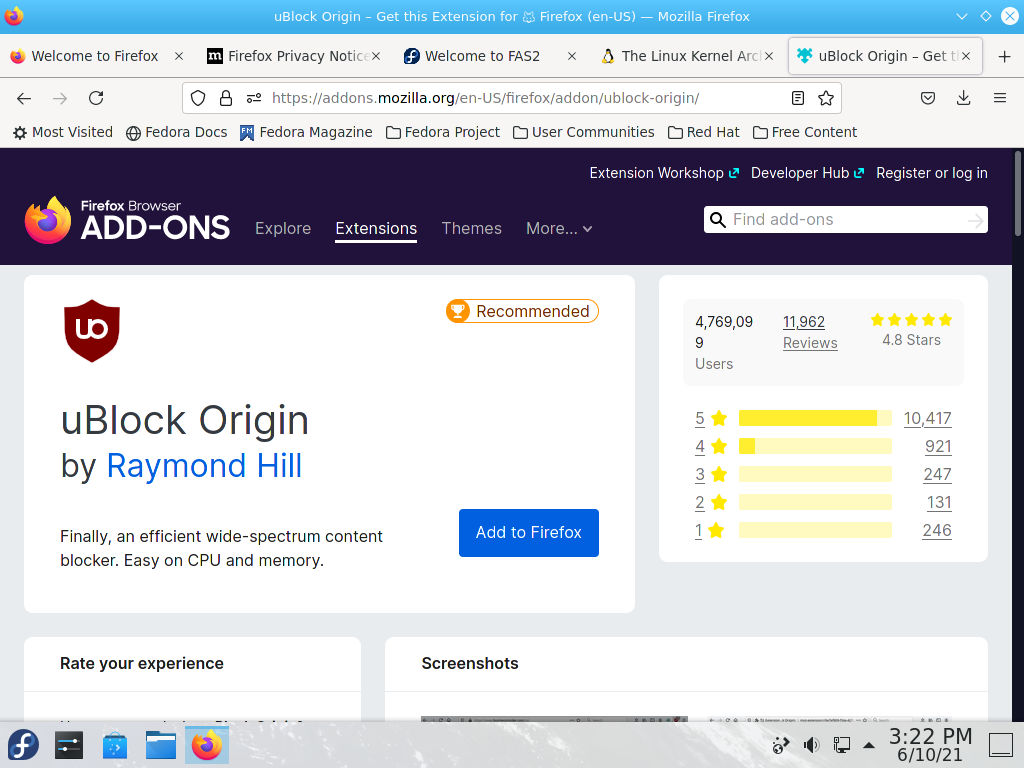The height and width of the screenshot is (768, 1024).
Task: Filter reviews by 4 star rating bar
Action: [x=815, y=447]
